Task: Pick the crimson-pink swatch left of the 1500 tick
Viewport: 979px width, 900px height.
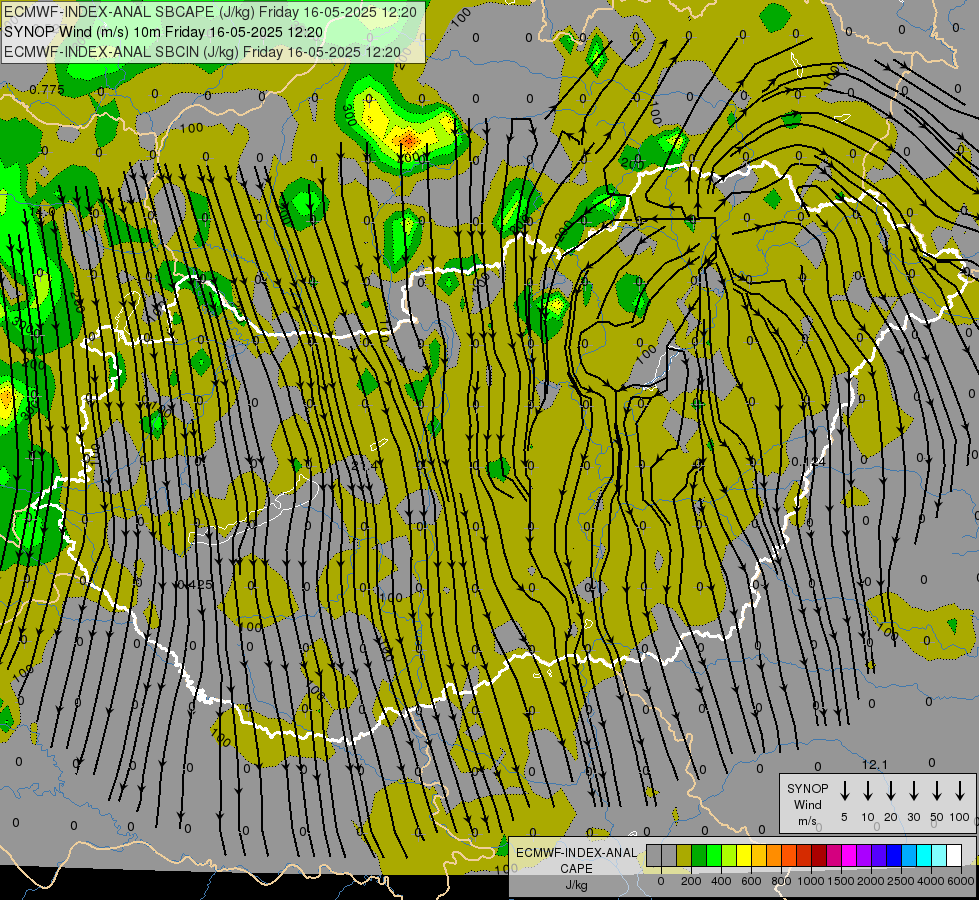Action: point(834,856)
